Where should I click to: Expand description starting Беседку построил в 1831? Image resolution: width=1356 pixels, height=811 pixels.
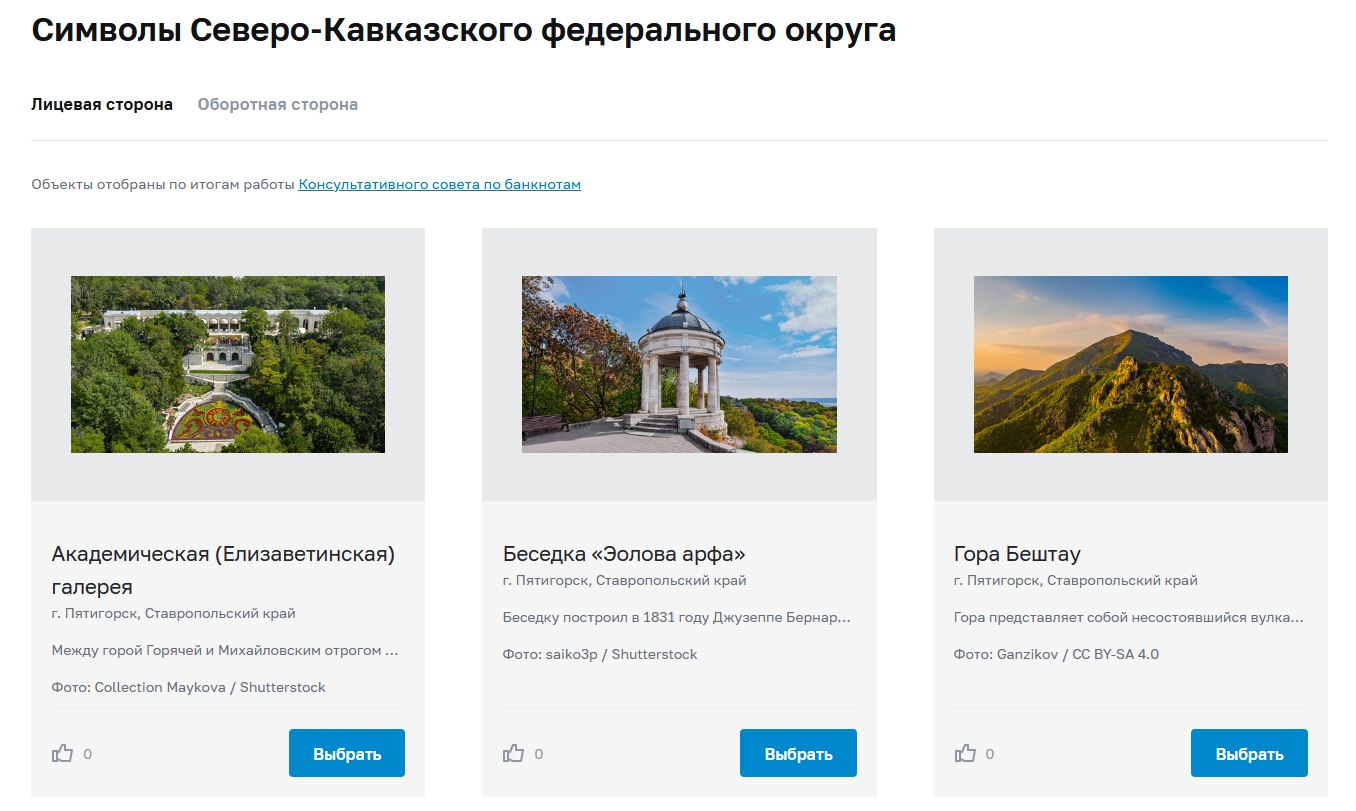677,618
